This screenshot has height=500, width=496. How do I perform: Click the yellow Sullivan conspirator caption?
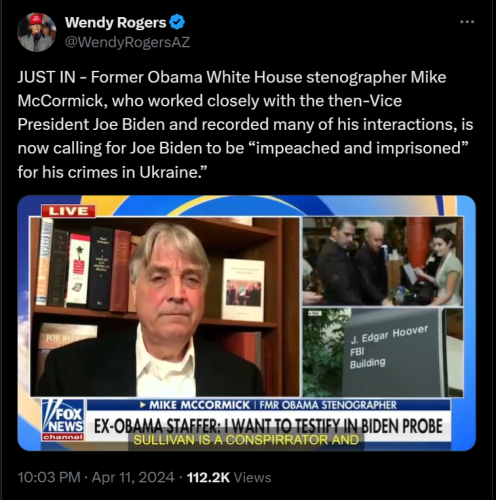pos(246,440)
